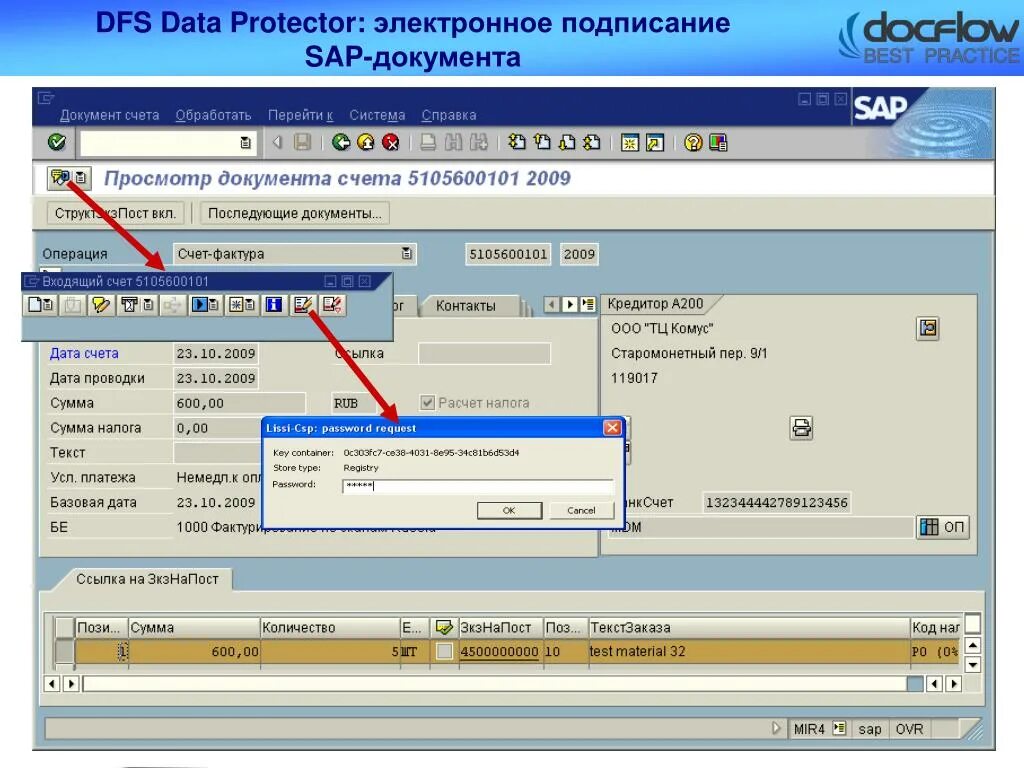This screenshot has height=768, width=1024.
Task: Select the row selector of item 1
Action: click(65, 651)
